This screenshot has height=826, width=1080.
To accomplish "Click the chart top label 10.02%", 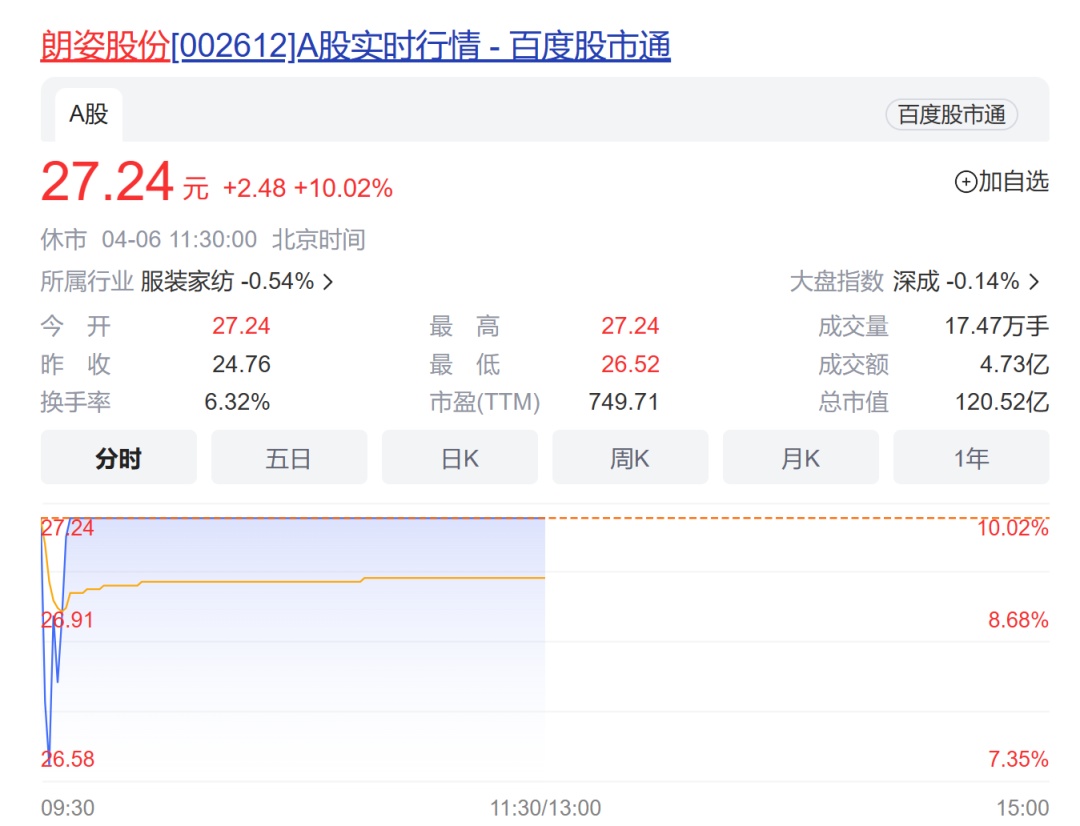I will pos(1013,528).
